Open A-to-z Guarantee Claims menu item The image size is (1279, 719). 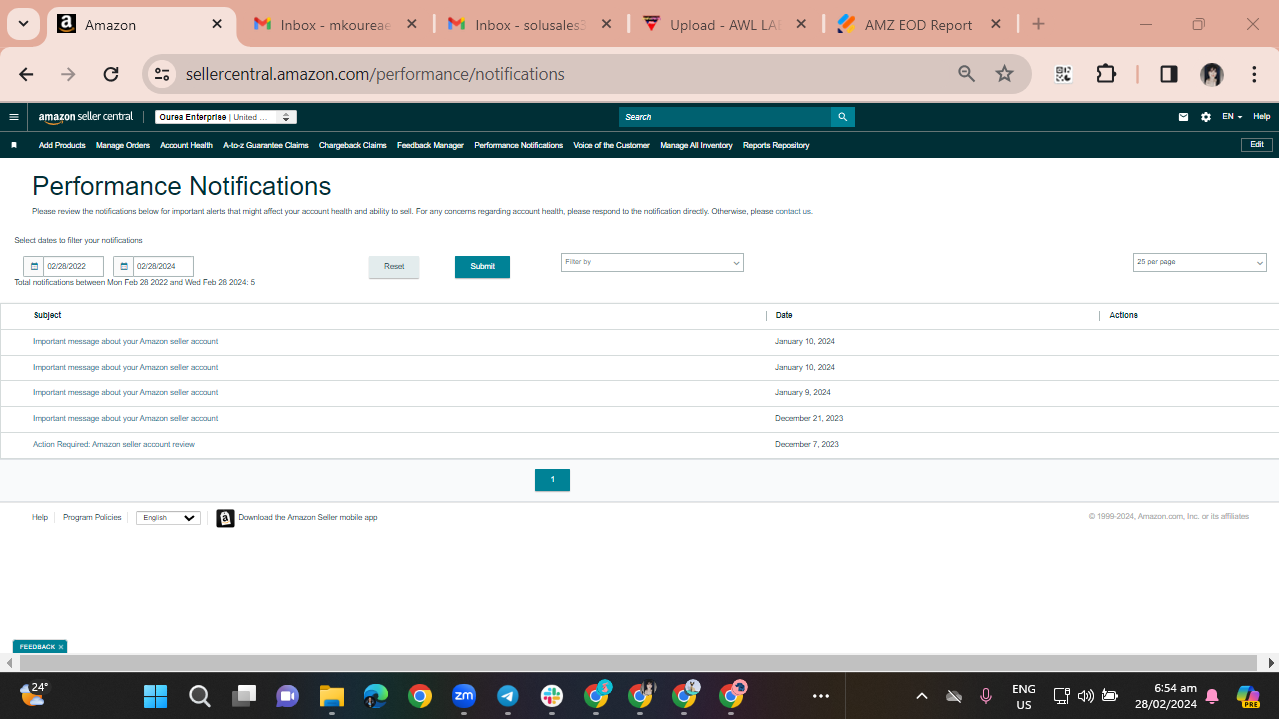tap(266, 145)
